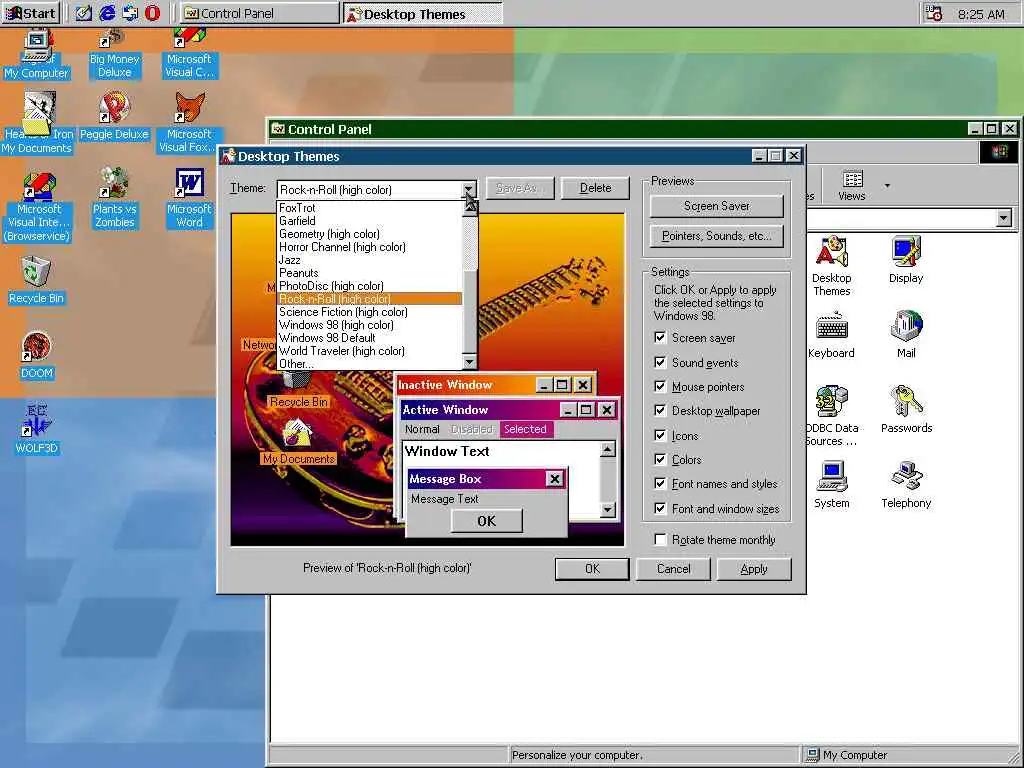This screenshot has height=768, width=1024.
Task: Click Show Desktop quick launch icon
Action: click(84, 13)
